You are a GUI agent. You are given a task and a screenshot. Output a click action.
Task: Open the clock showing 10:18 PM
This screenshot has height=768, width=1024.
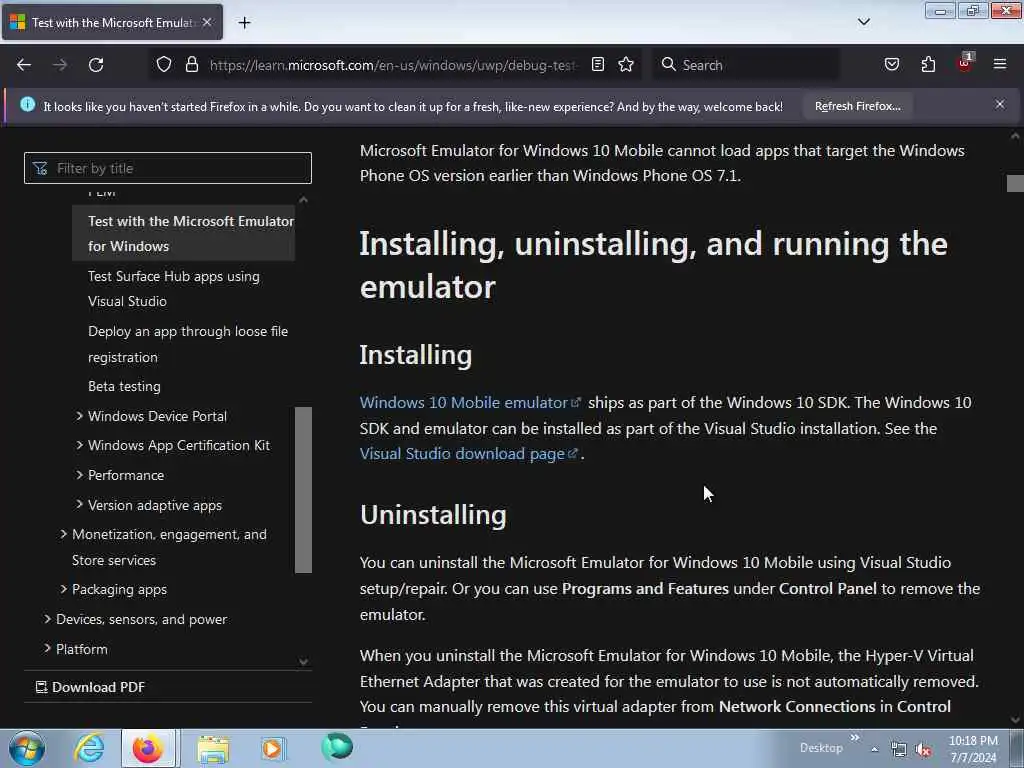coord(973,749)
